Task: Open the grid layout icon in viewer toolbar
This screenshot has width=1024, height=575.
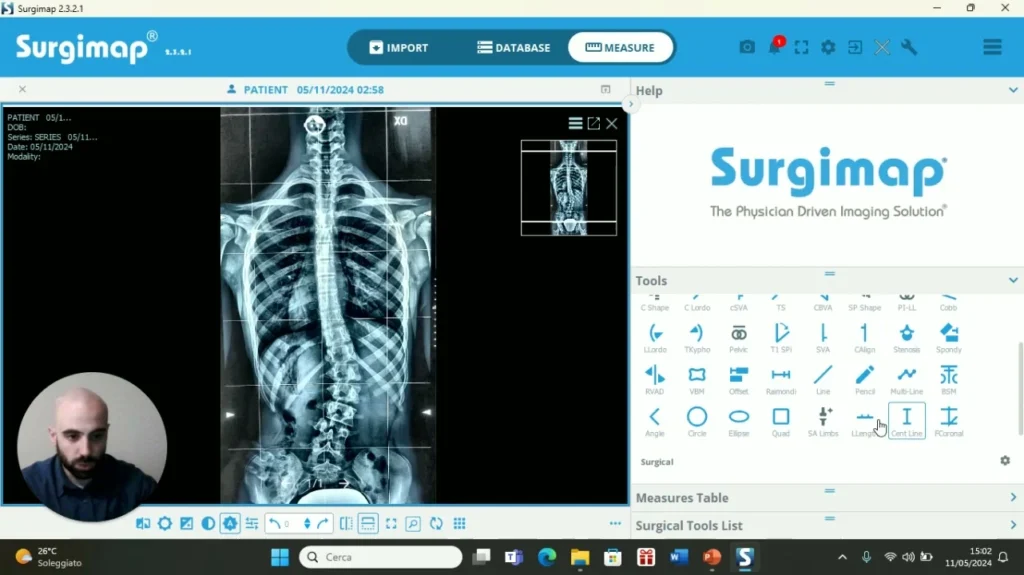Action: point(460,523)
